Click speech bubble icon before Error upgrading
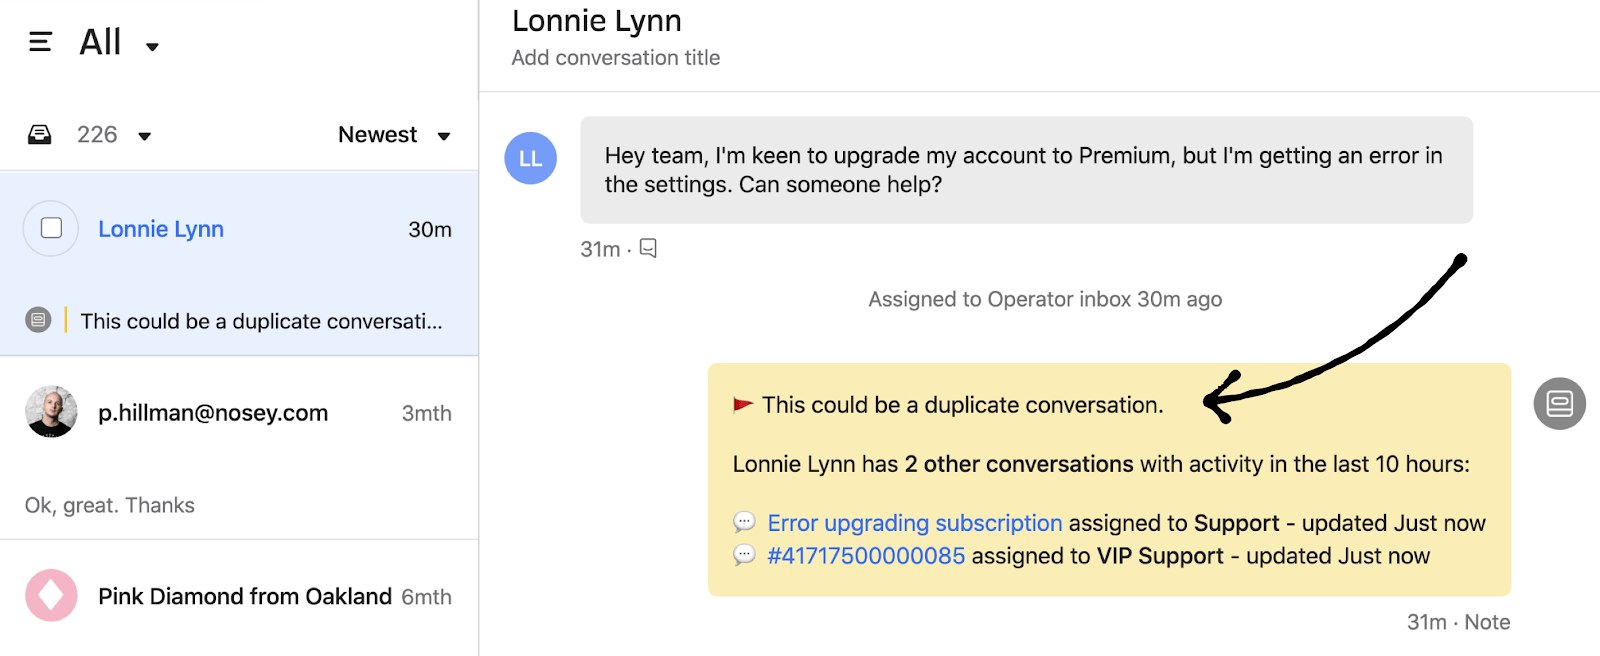The height and width of the screenshot is (656, 1600). (x=744, y=523)
